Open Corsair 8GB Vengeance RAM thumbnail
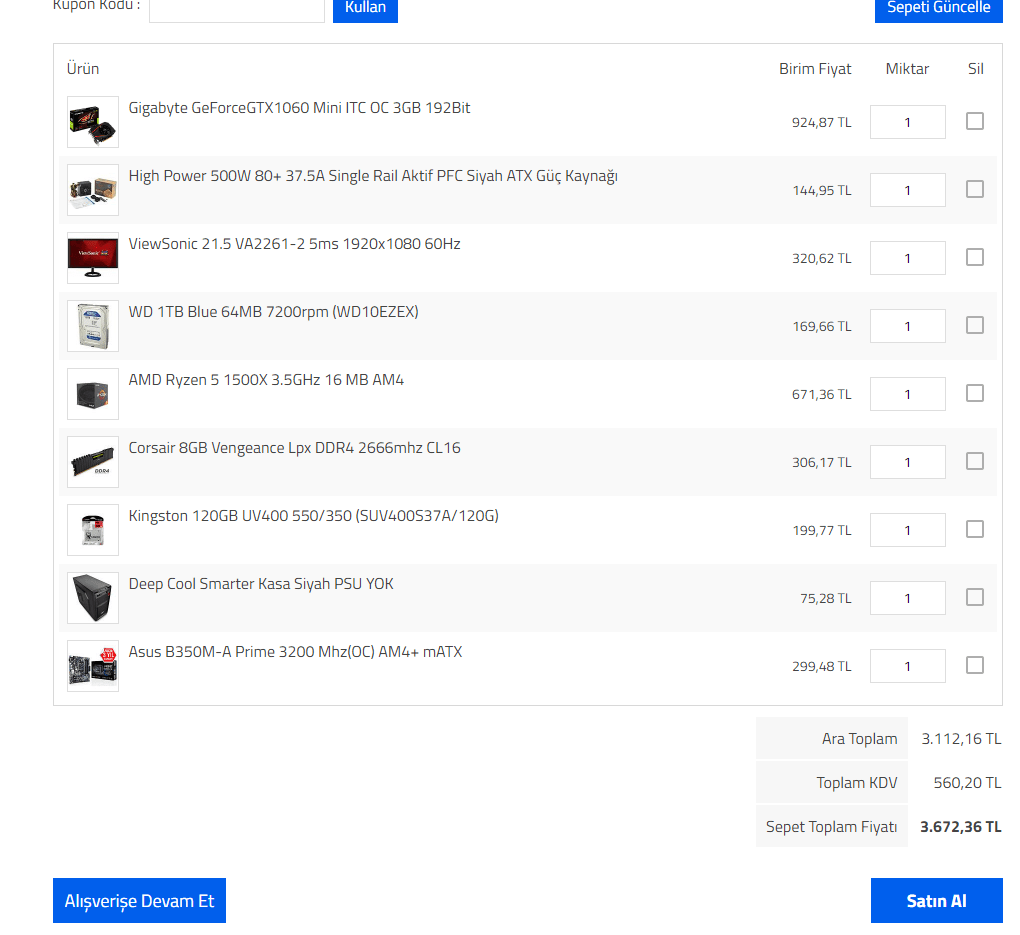Image resolution: width=1020 pixels, height=935 pixels. click(x=93, y=462)
